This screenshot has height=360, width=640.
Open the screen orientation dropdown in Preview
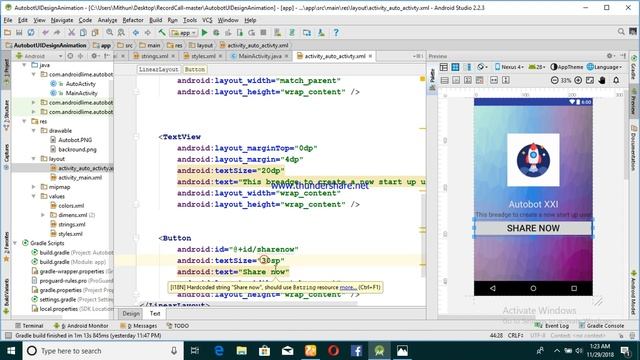pos(482,67)
